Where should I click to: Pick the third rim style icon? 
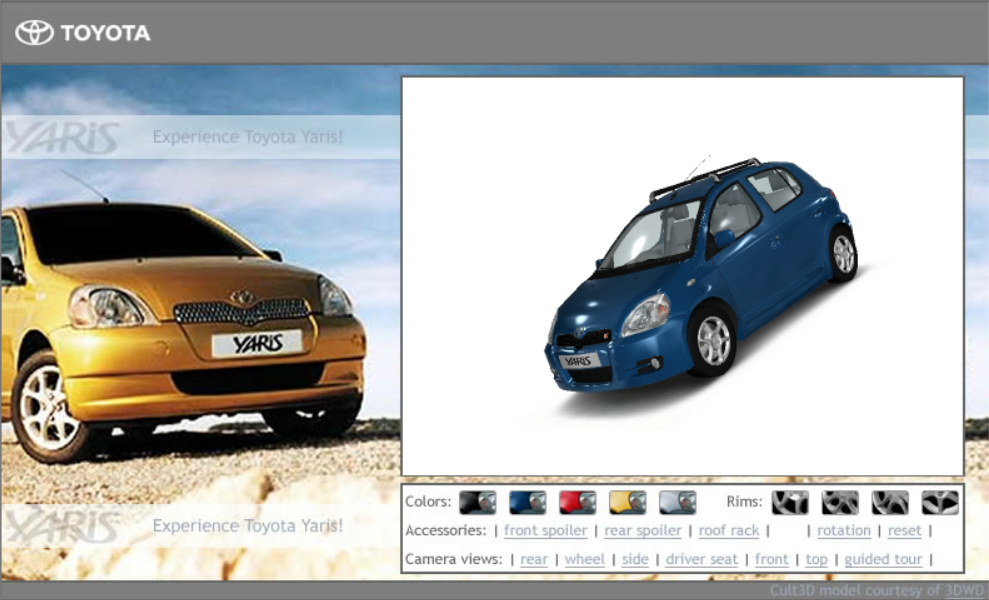(x=890, y=502)
